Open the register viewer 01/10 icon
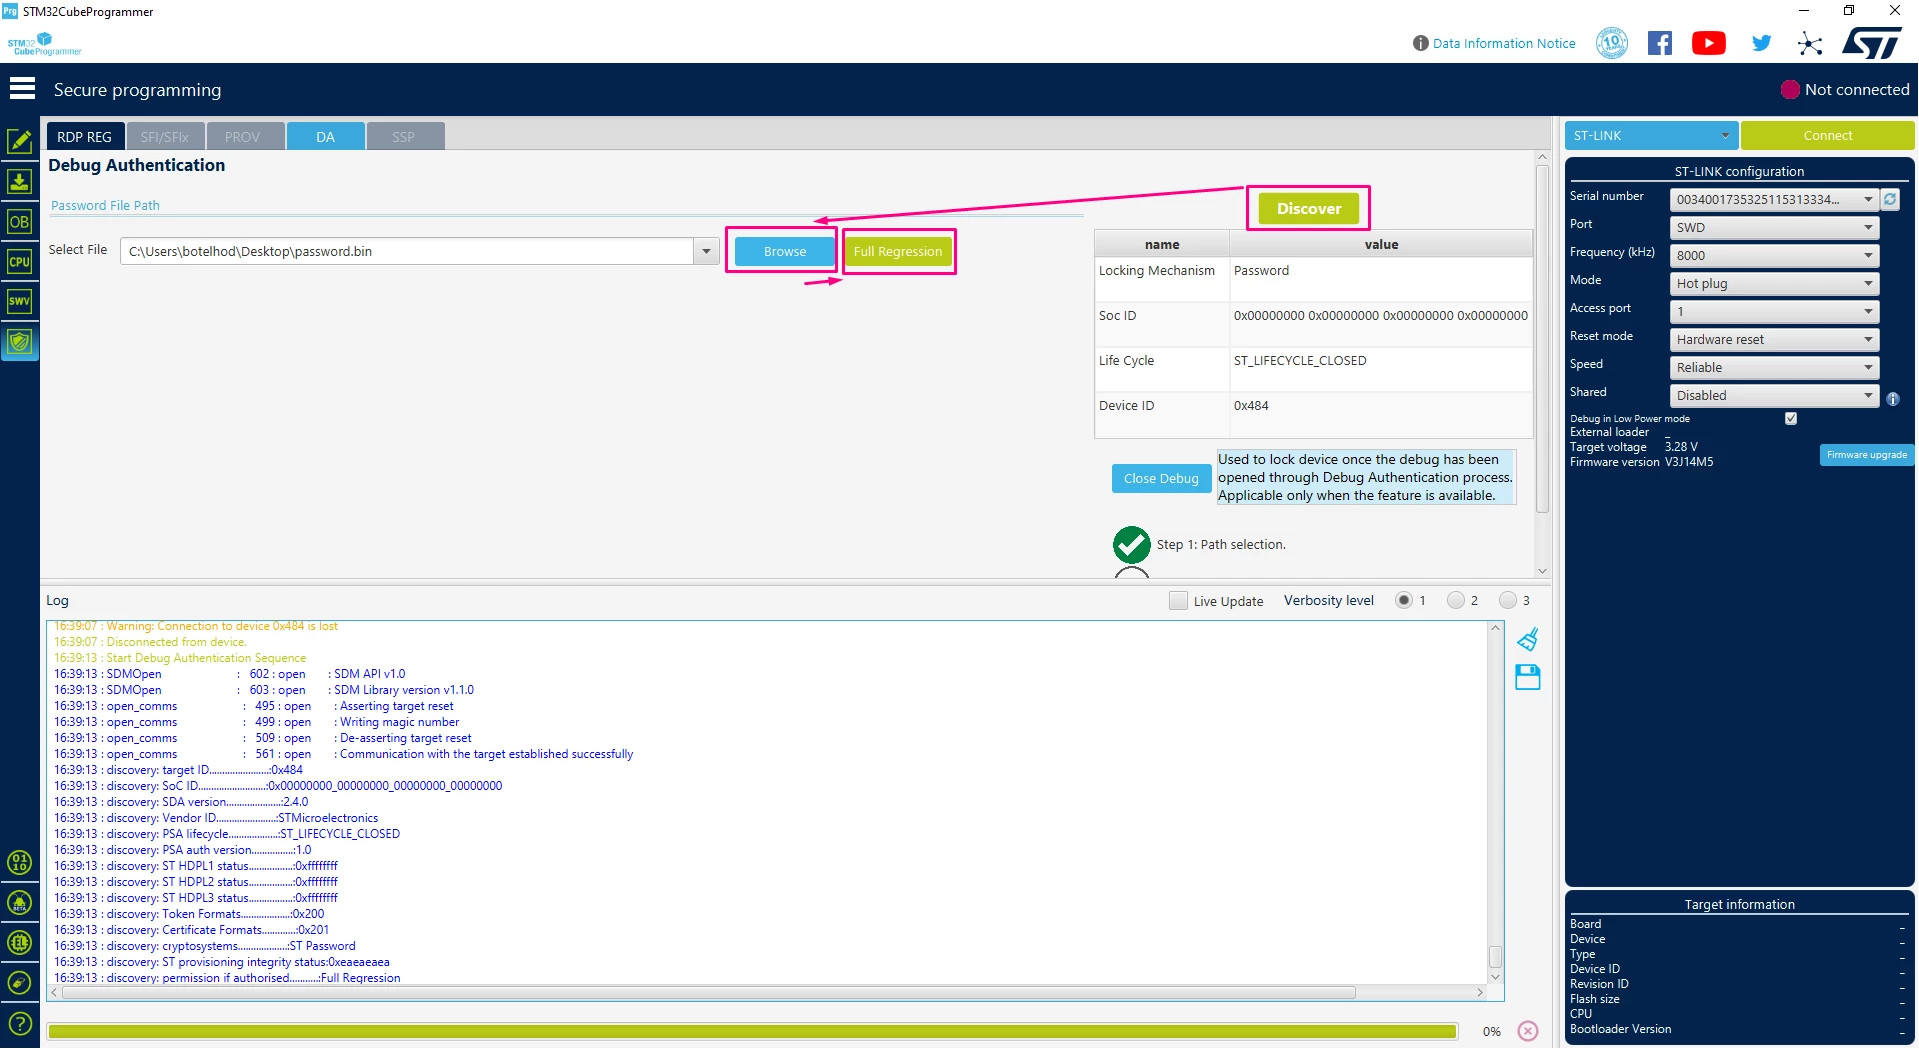Viewport: 1919px width, 1050px height. [19, 863]
